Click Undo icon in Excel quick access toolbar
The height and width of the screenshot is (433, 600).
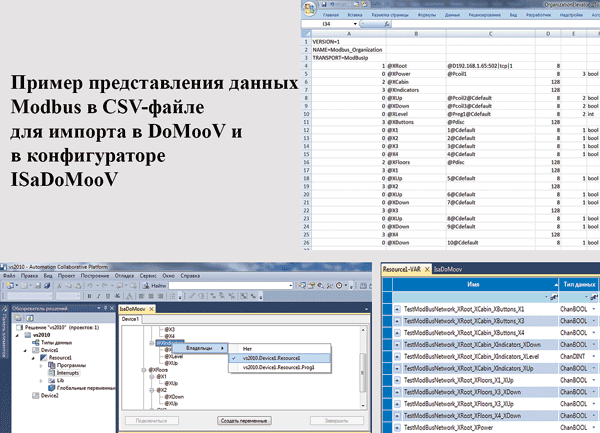(333, 5)
